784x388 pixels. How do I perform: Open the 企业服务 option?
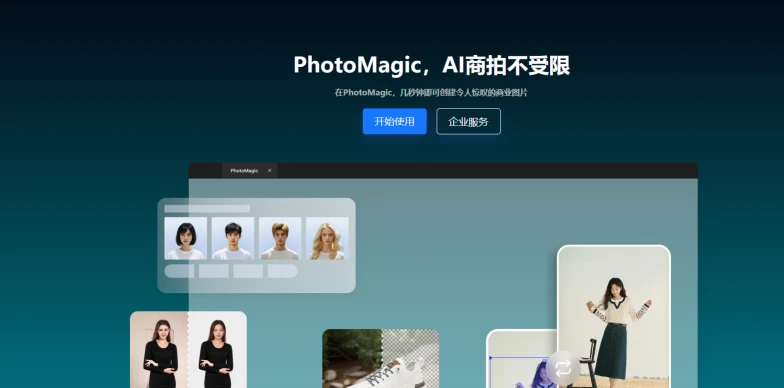click(x=468, y=122)
